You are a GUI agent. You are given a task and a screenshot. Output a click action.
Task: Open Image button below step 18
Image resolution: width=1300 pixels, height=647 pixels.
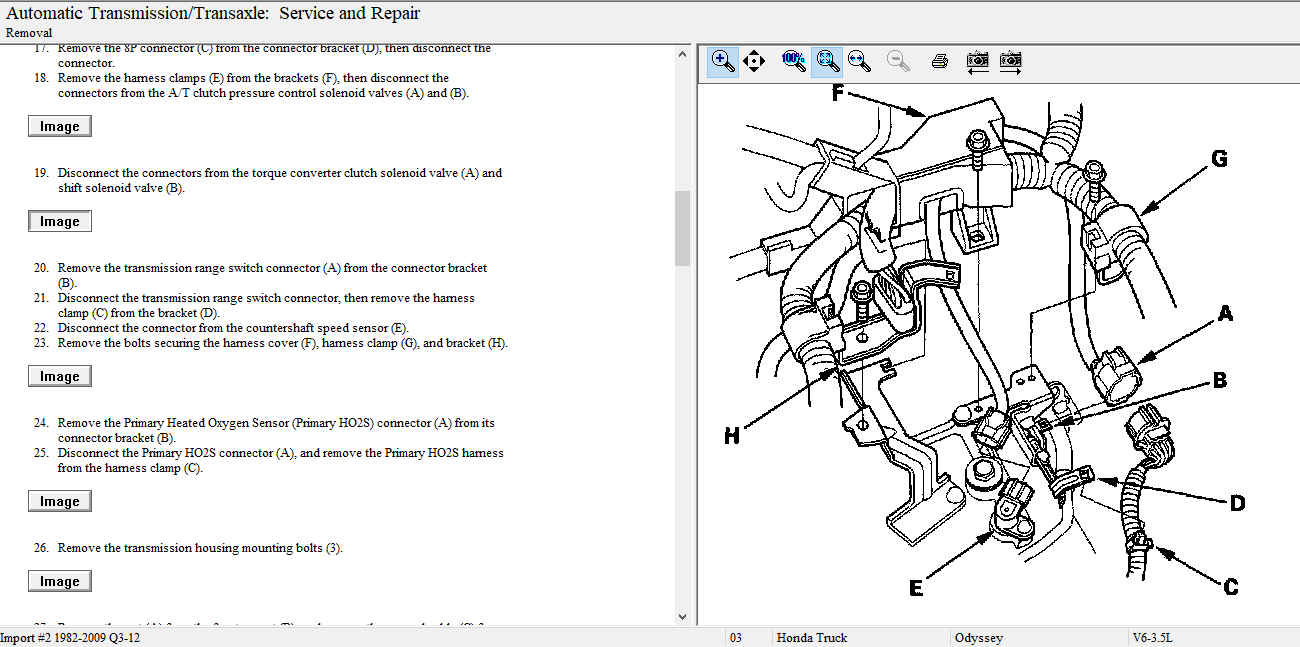pos(60,126)
